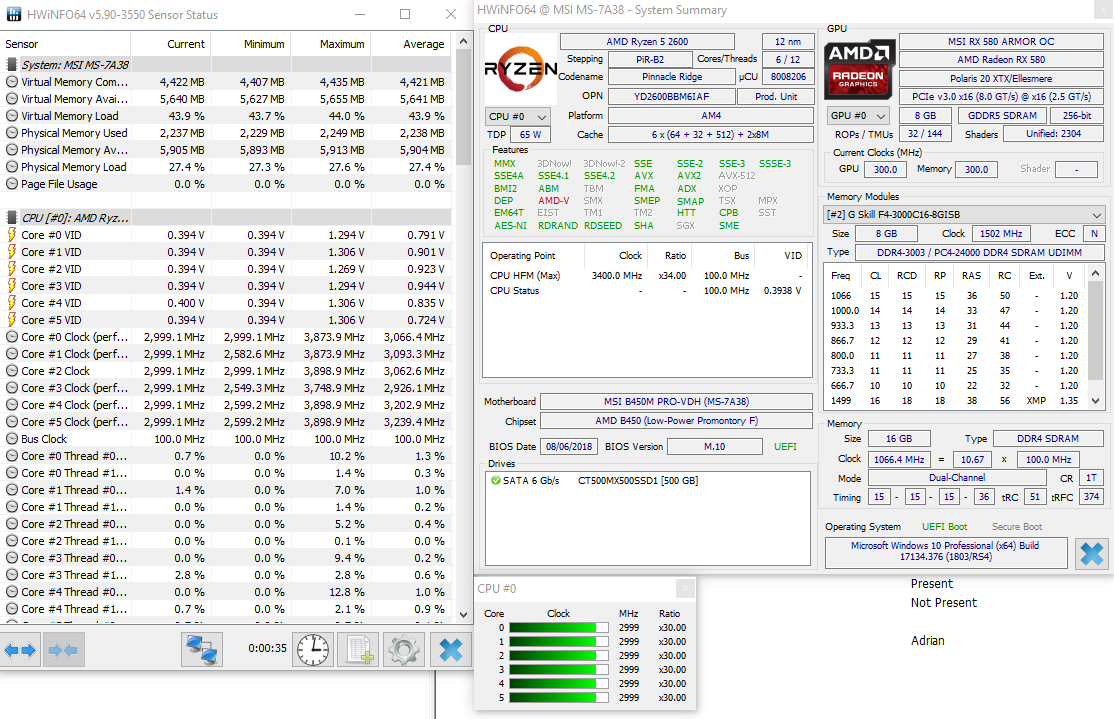The width and height of the screenshot is (1114, 719).
Task: Click the Core 5 clock green bar
Action: [x=558, y=698]
